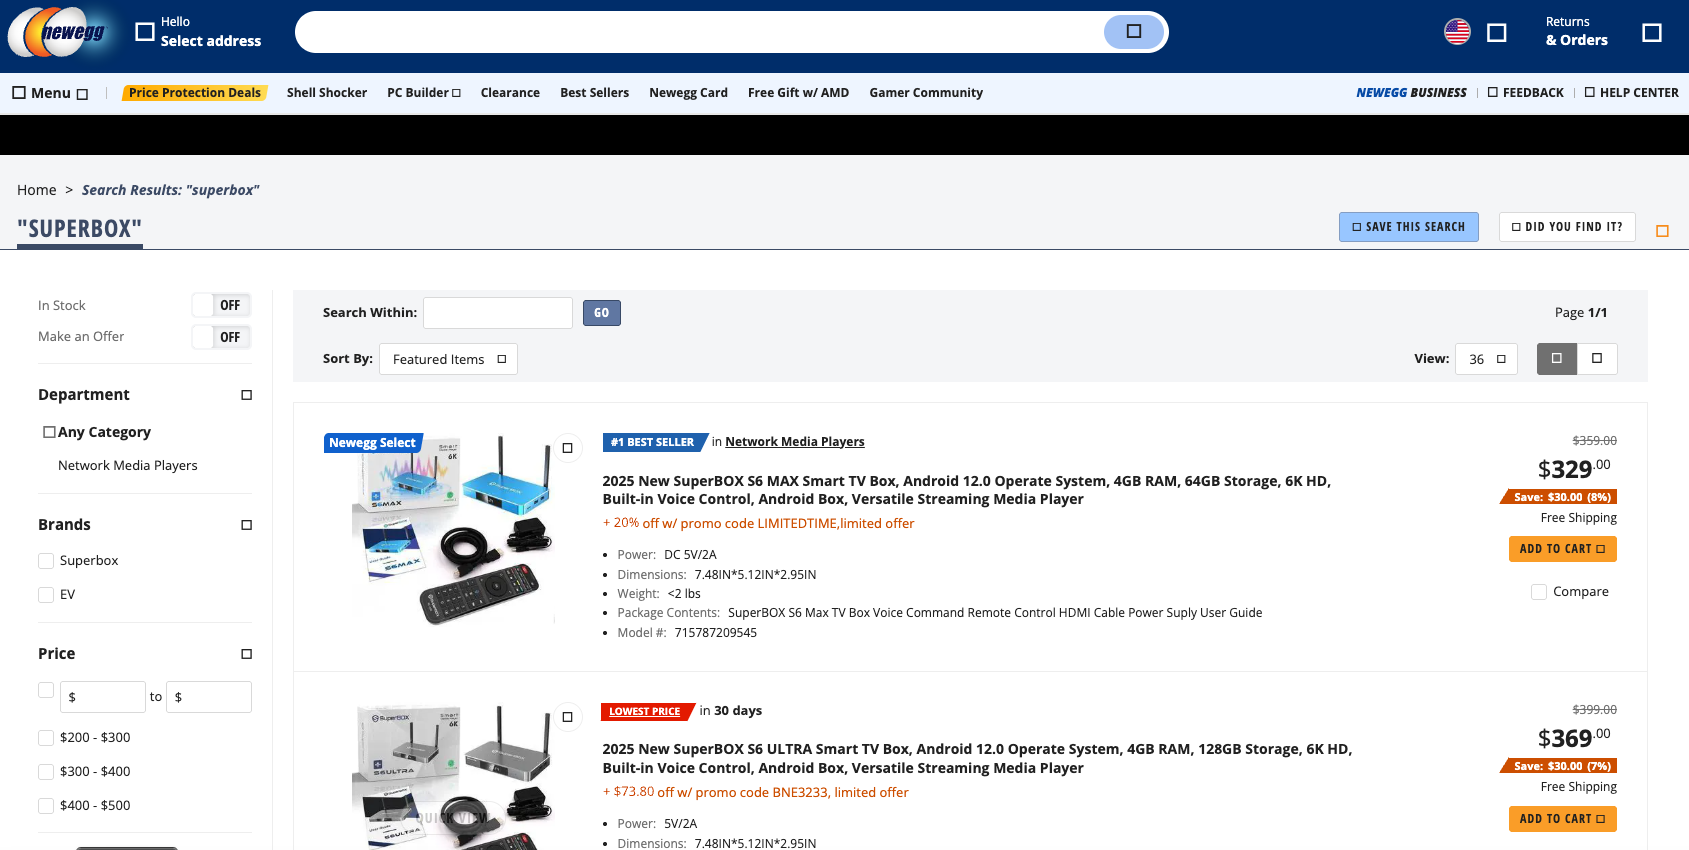Open the Best Sellers menu item

(594, 93)
